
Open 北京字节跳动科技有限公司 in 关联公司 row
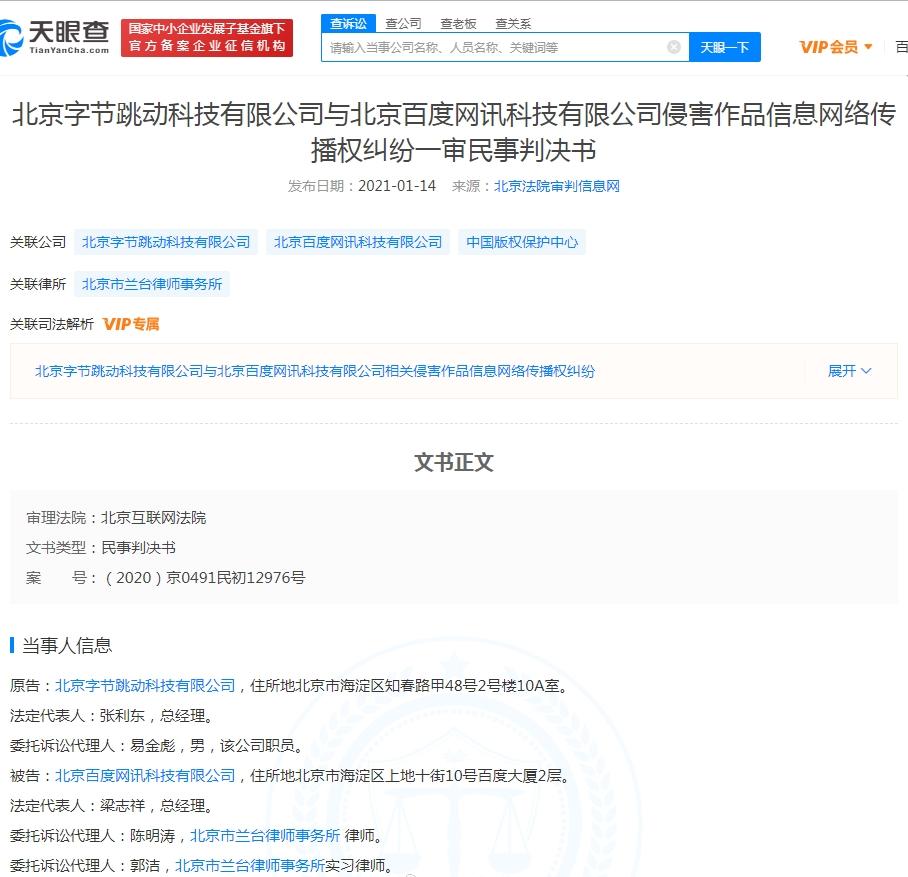pyautogui.click(x=165, y=241)
